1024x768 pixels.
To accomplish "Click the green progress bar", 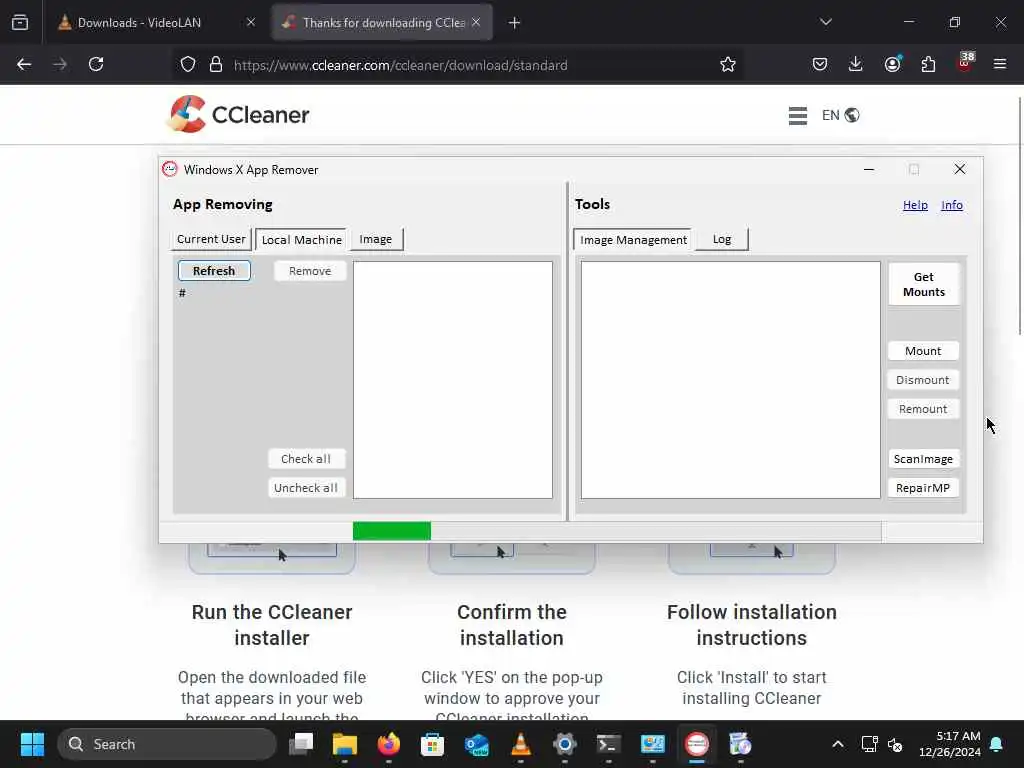I will click(x=392, y=531).
